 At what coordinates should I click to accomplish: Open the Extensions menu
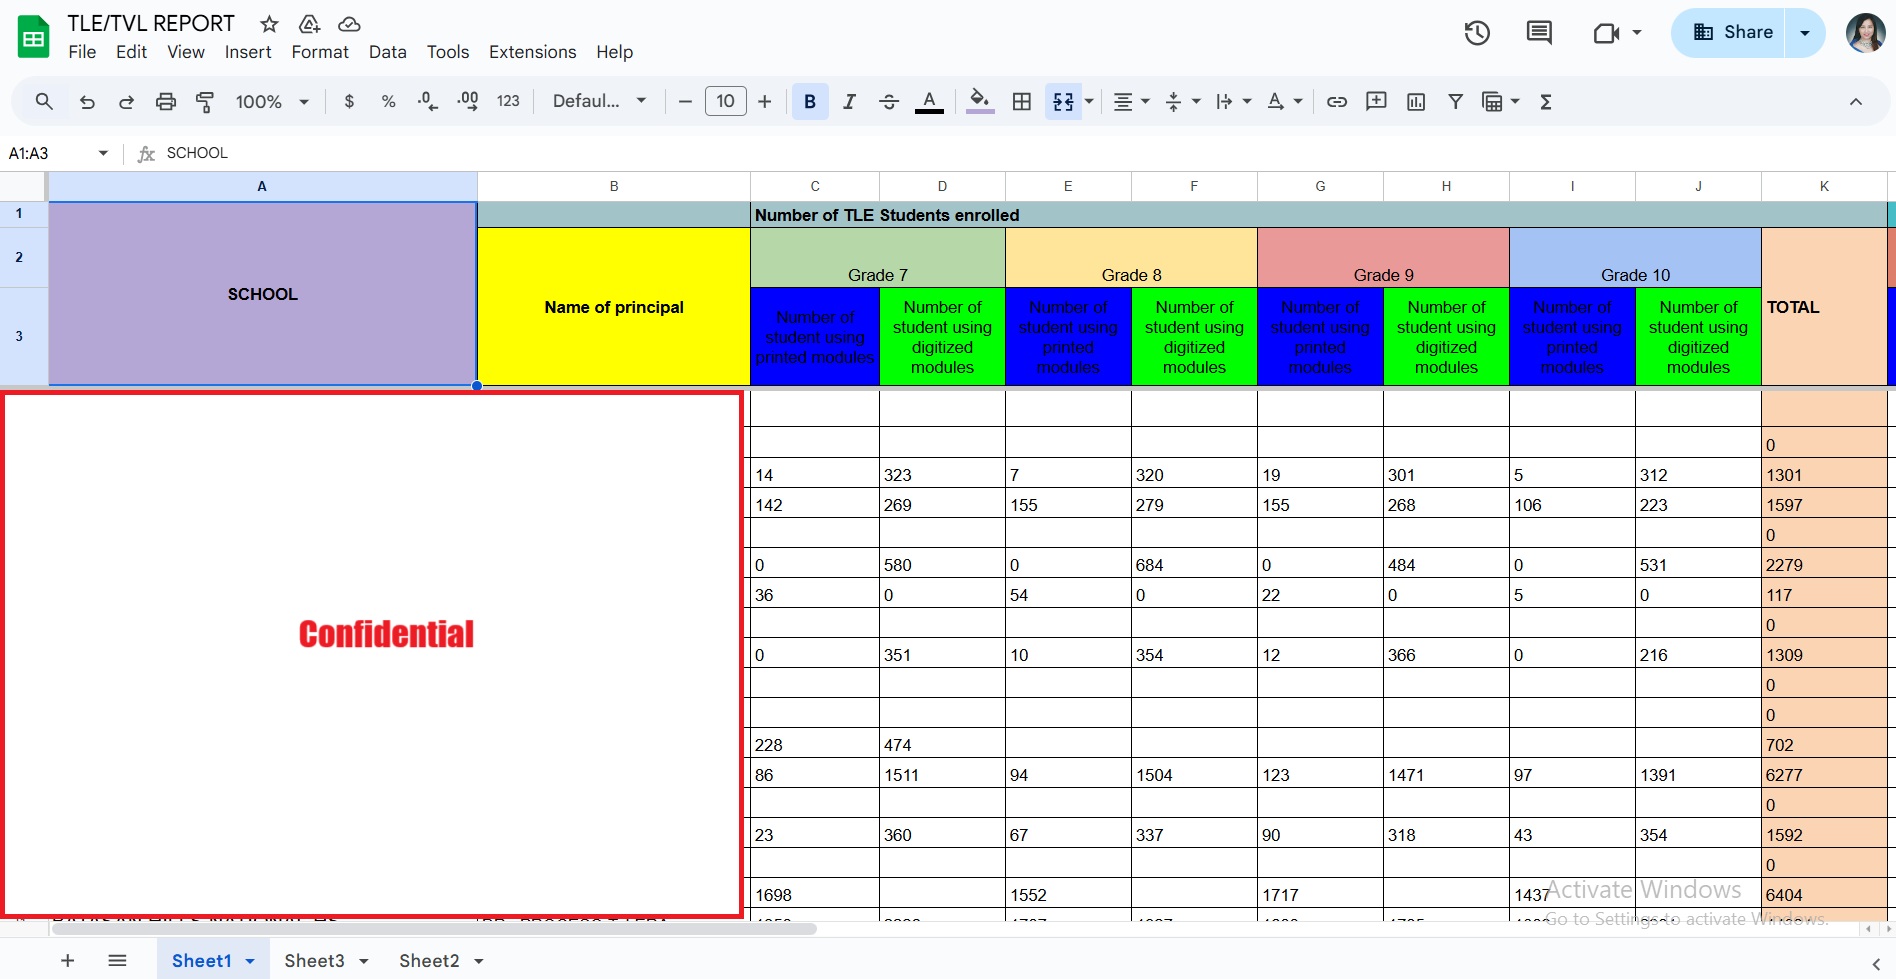532,52
